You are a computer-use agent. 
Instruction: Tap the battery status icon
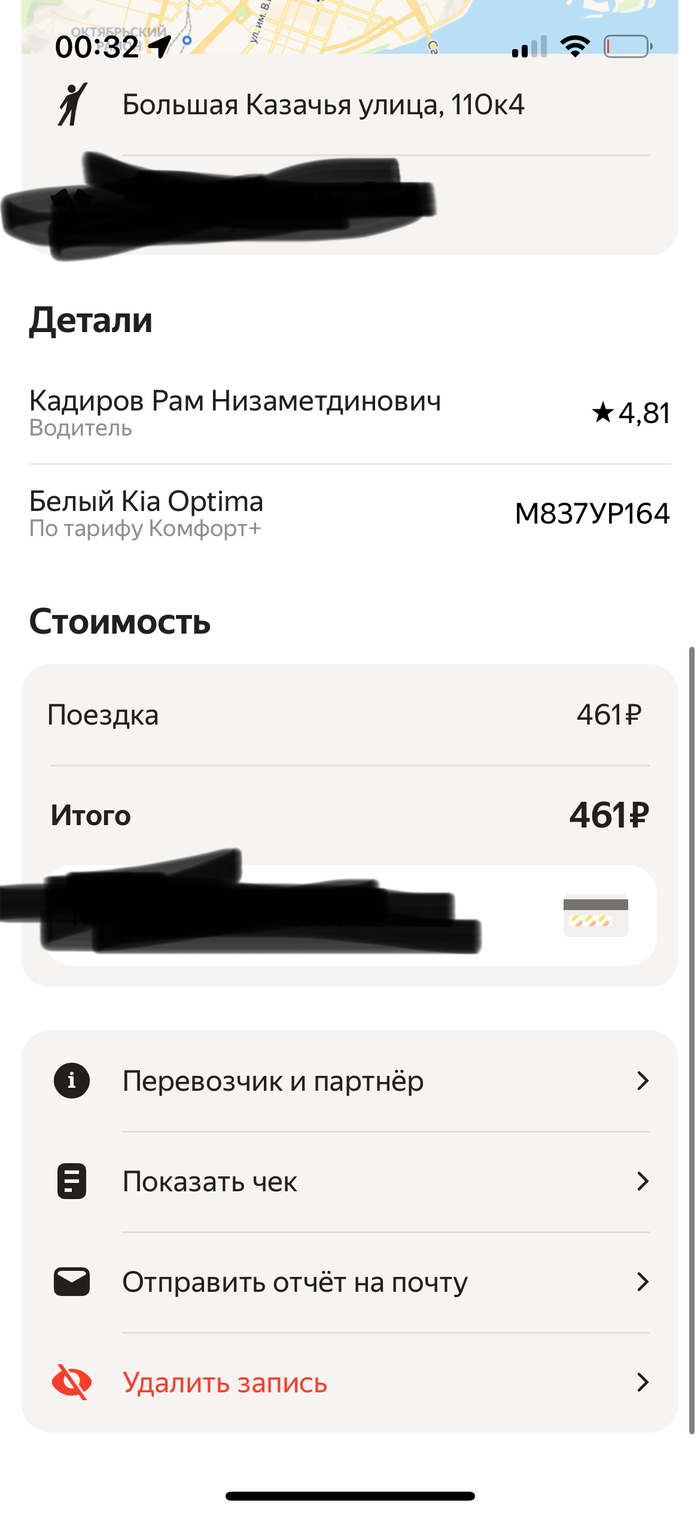[x=627, y=46]
